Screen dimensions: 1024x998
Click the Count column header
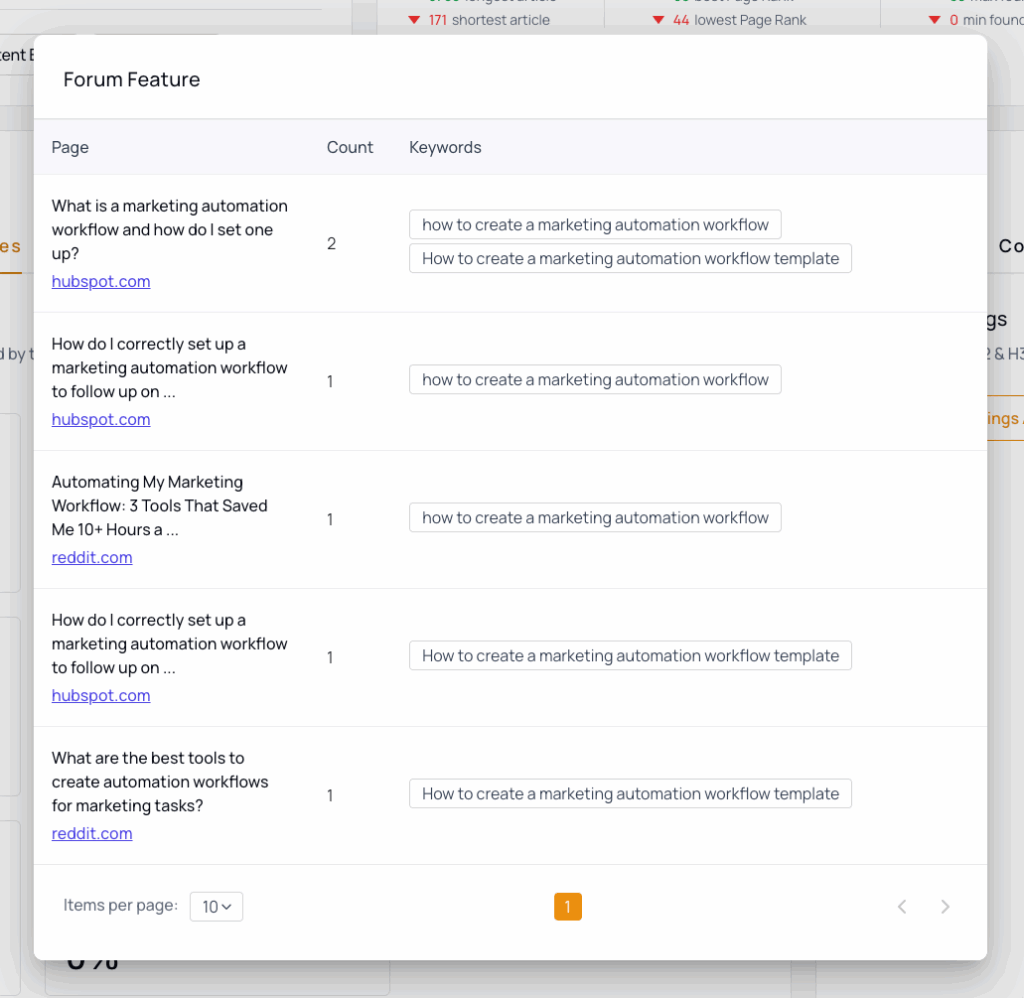(350, 148)
